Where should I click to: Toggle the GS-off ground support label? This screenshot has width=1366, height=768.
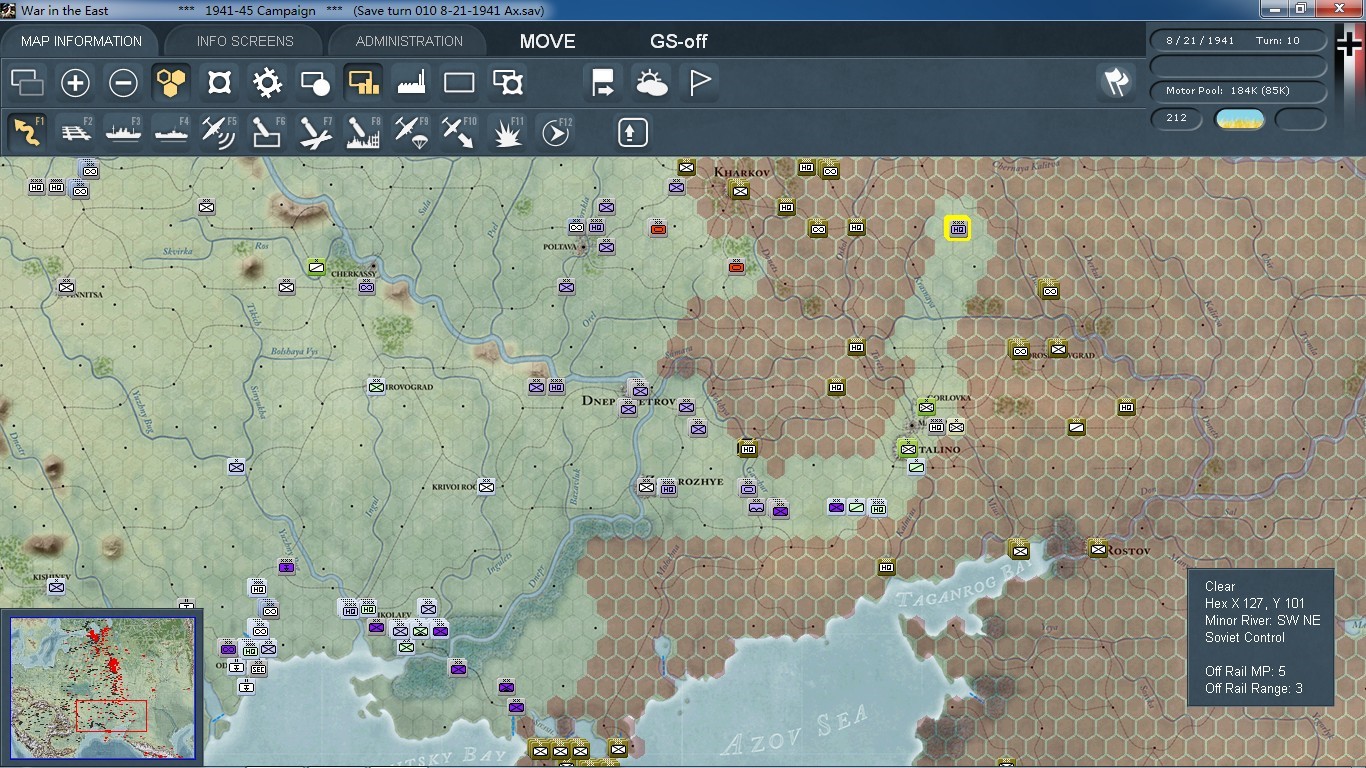(x=679, y=41)
